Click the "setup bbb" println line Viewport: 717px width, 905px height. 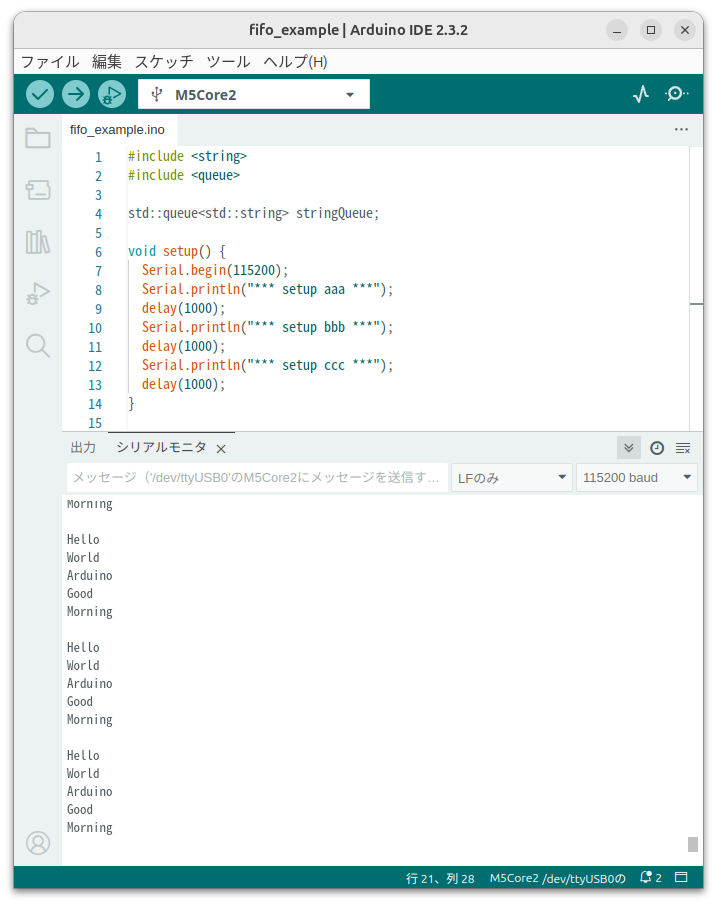pyautogui.click(x=267, y=328)
